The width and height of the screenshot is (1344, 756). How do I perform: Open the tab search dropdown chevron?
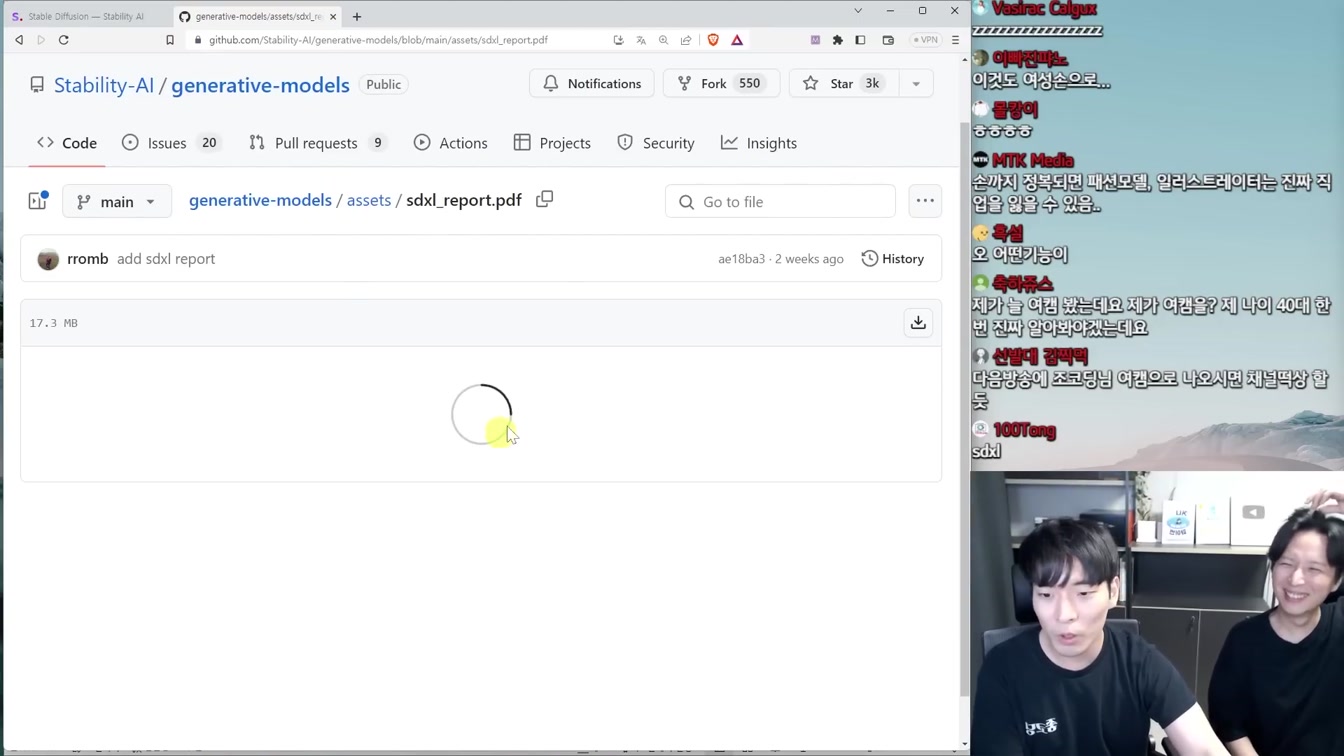point(857,11)
